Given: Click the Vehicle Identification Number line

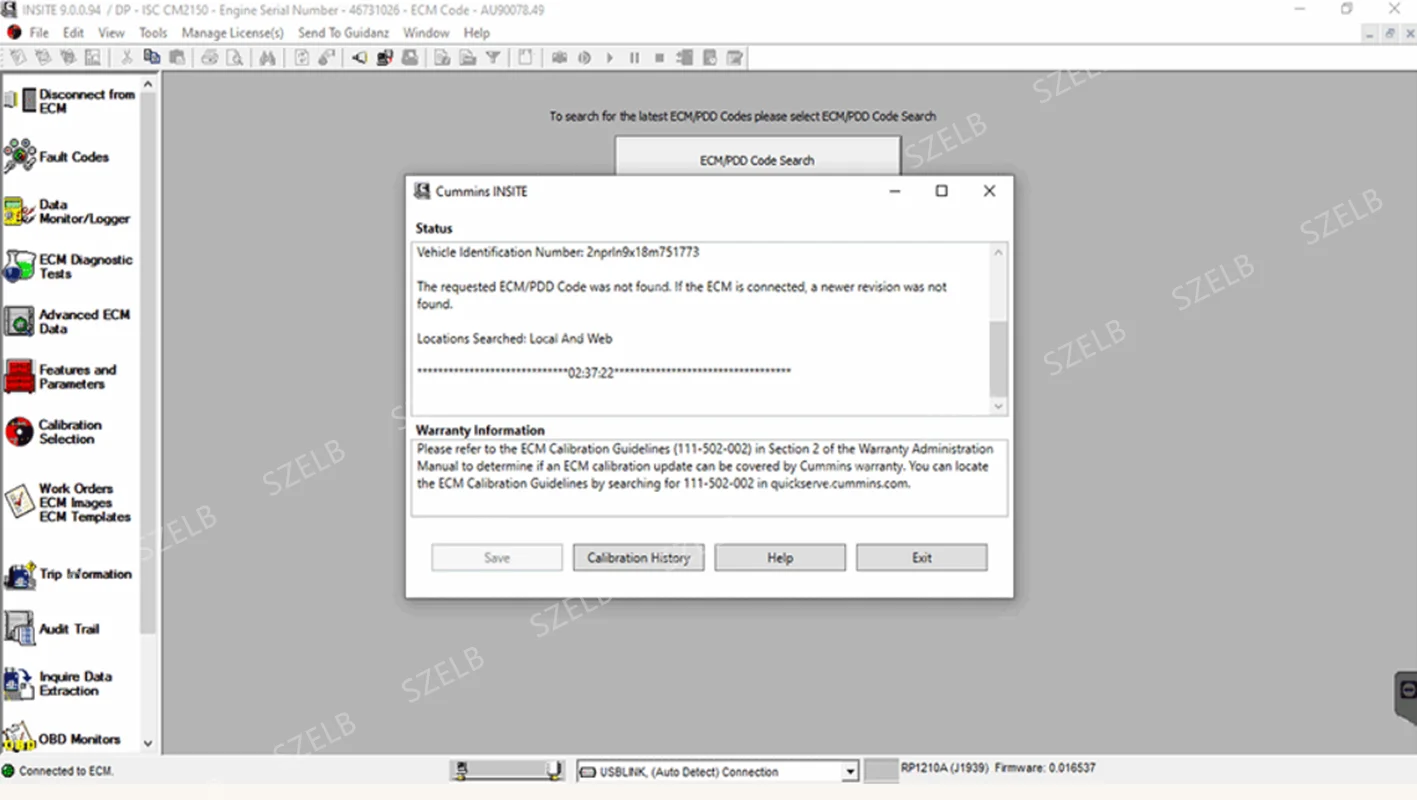Looking at the screenshot, I should click(558, 252).
